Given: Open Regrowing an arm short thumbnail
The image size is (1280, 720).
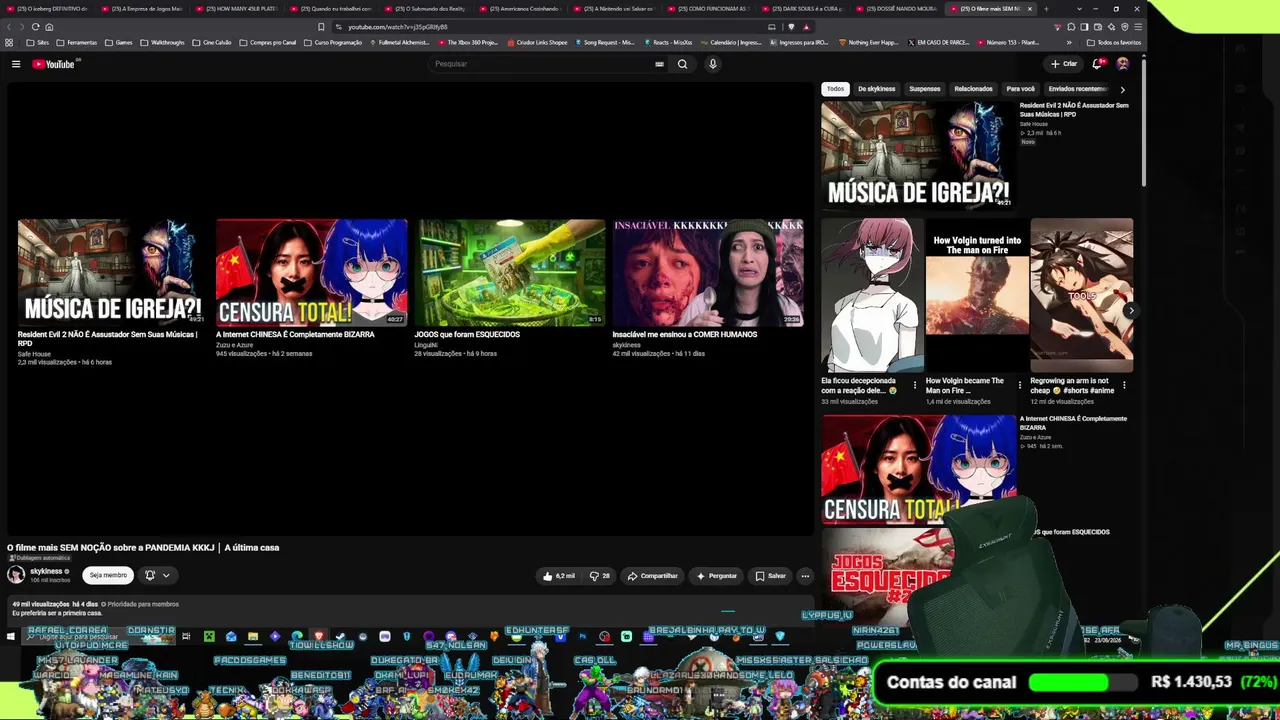Looking at the screenshot, I should point(1082,295).
